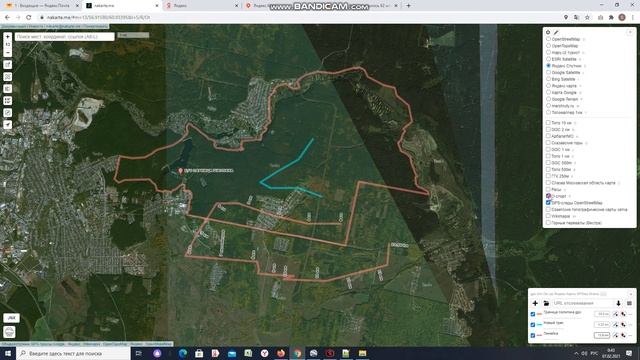Toggle the O-sport overlay checkbox

(x=548, y=196)
